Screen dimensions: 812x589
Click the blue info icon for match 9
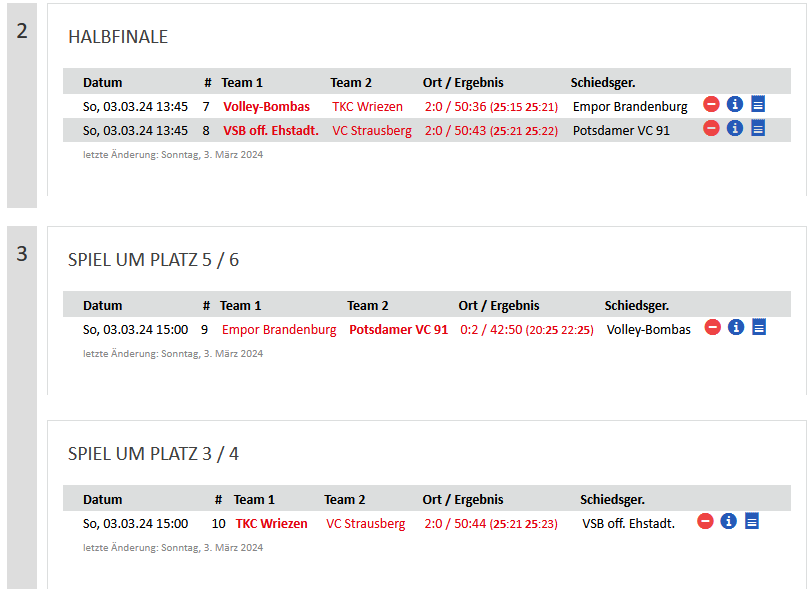coord(736,327)
